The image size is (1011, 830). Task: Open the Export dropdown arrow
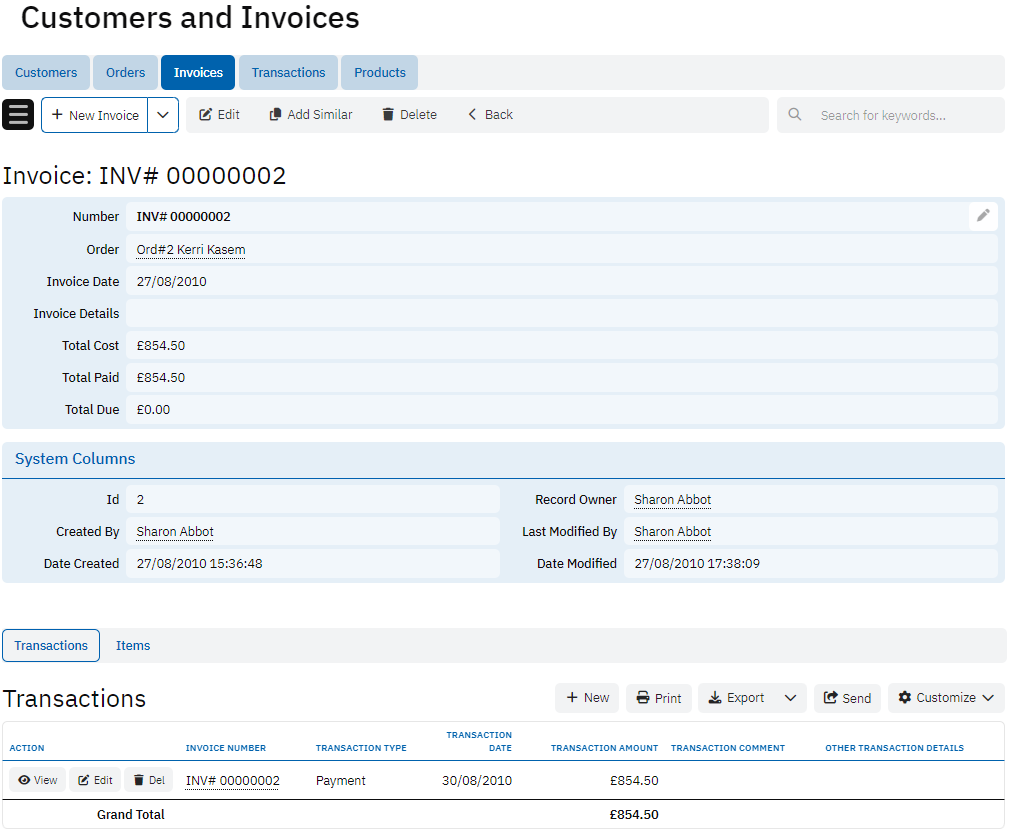[x=790, y=698]
